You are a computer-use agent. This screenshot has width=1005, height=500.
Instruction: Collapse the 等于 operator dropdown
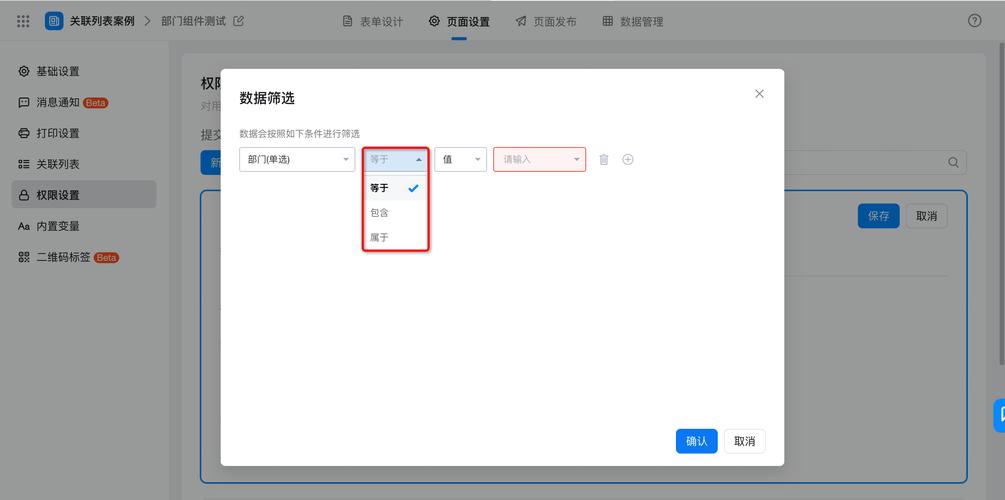[x=395, y=160]
